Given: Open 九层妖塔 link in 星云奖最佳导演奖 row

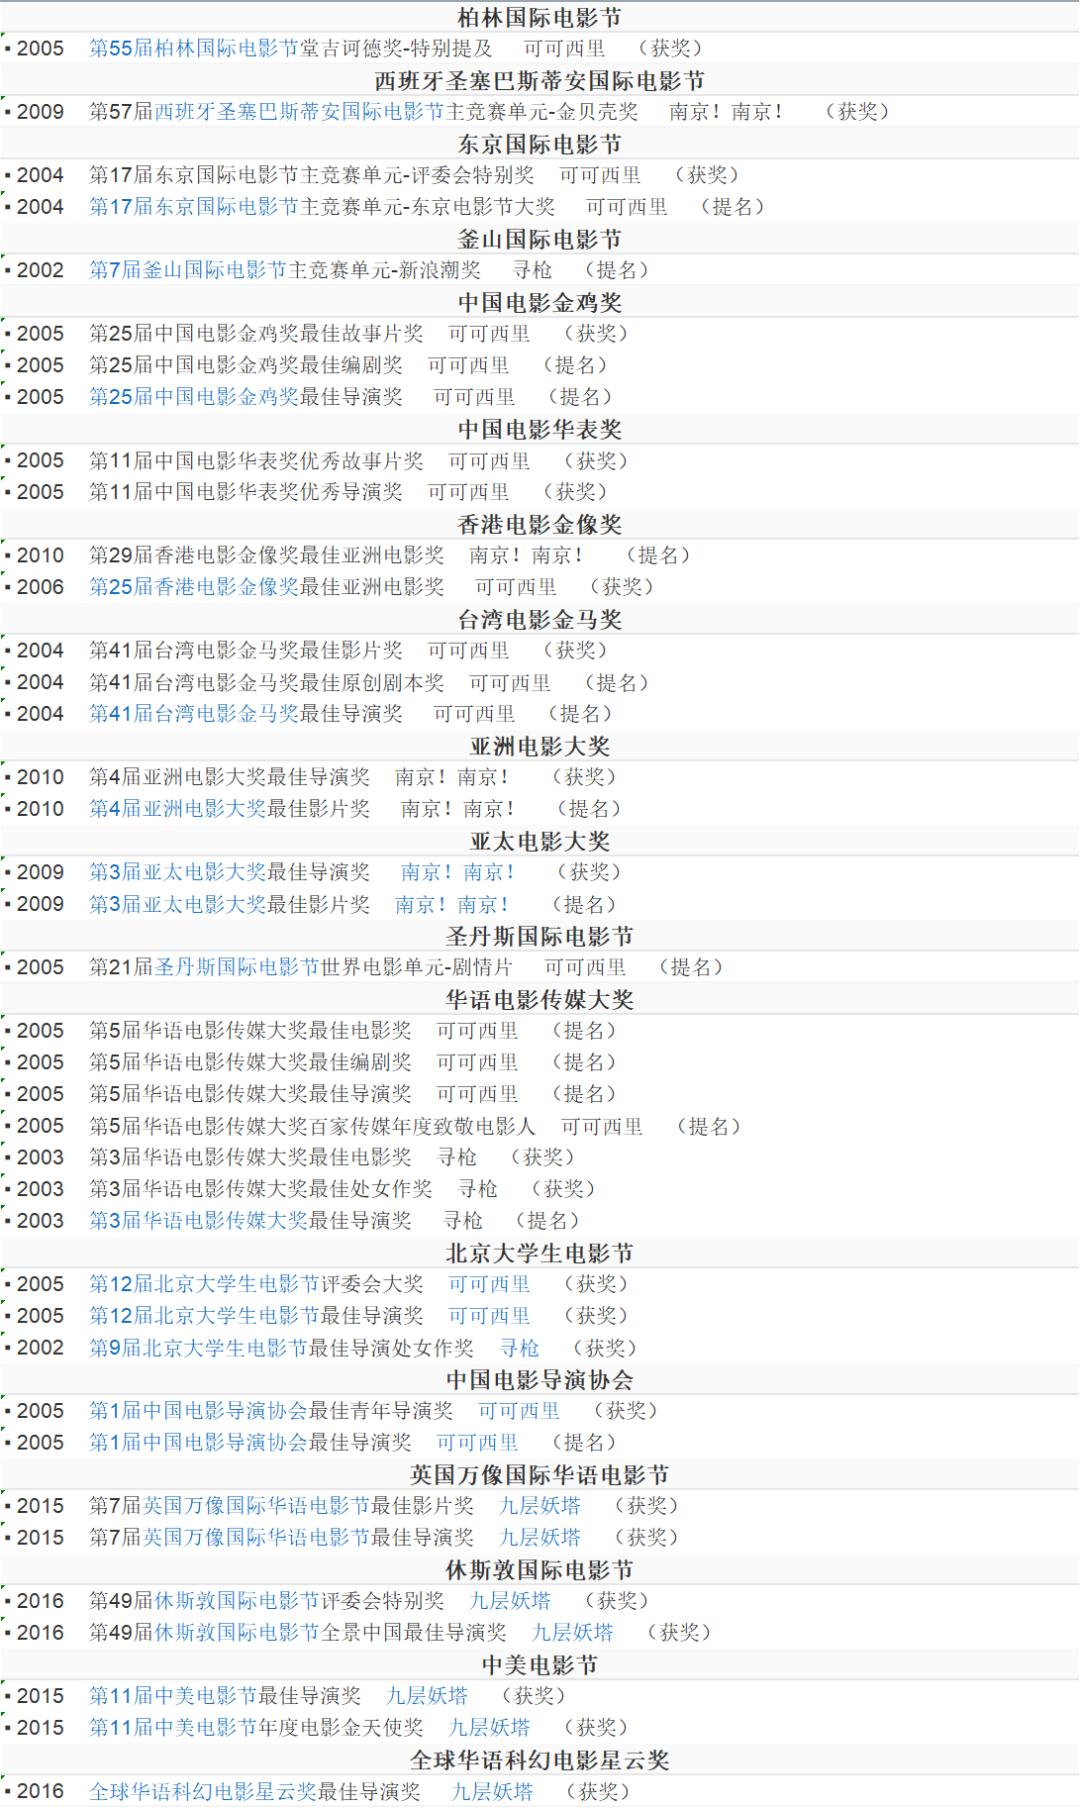Looking at the screenshot, I should [x=492, y=1791].
